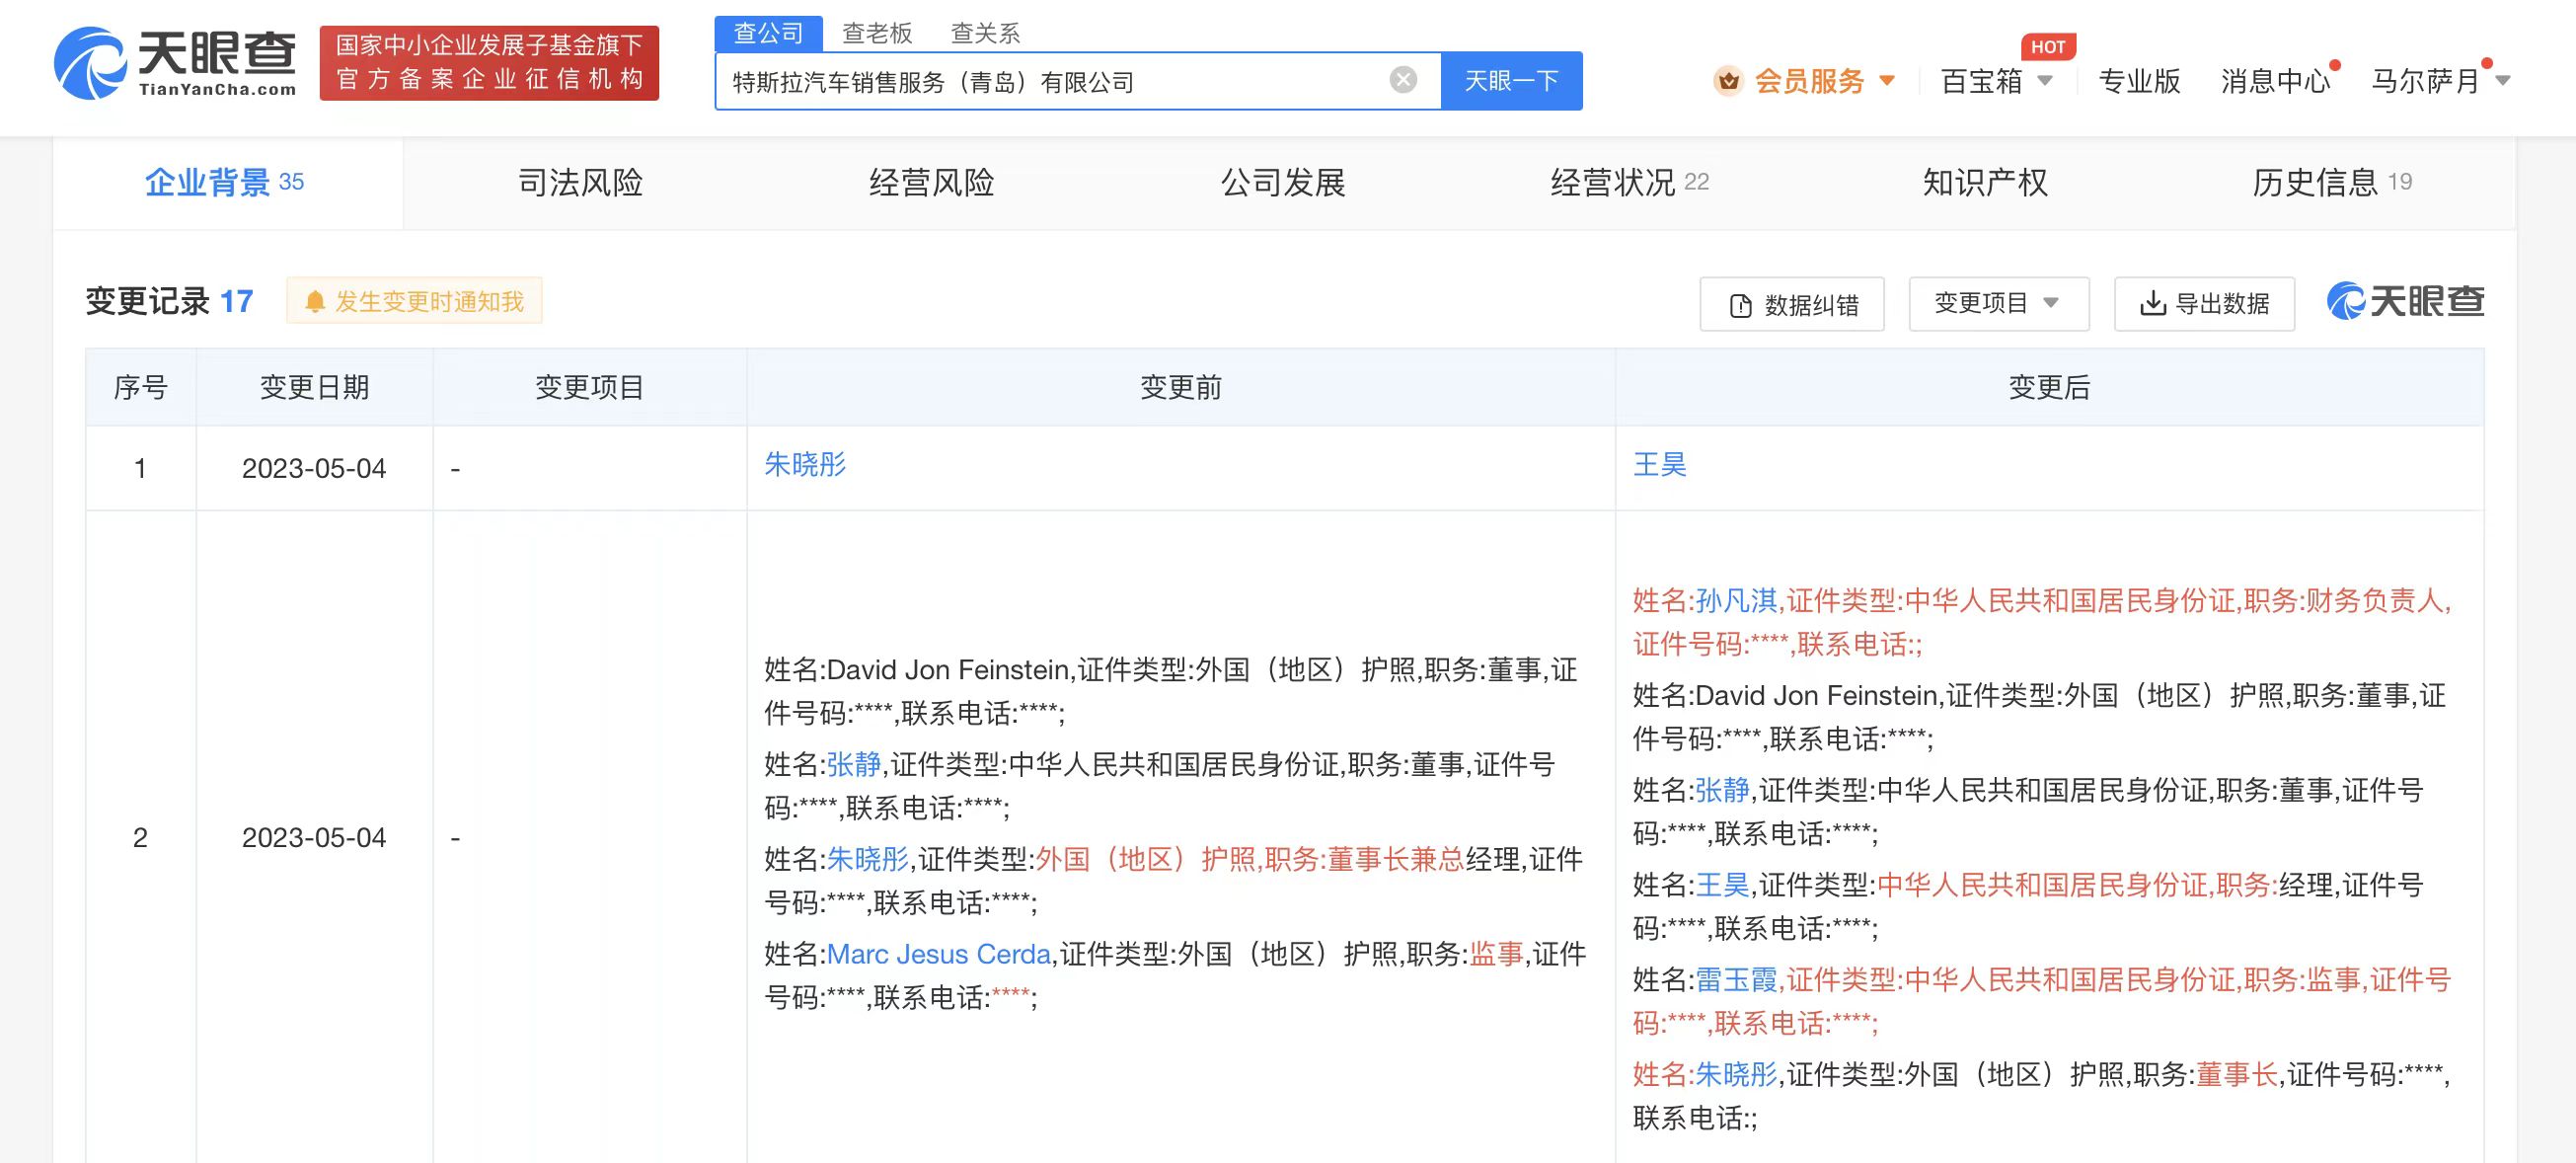Click date 2023-05-04 in row 1
2576x1163 pixels.
click(314, 468)
